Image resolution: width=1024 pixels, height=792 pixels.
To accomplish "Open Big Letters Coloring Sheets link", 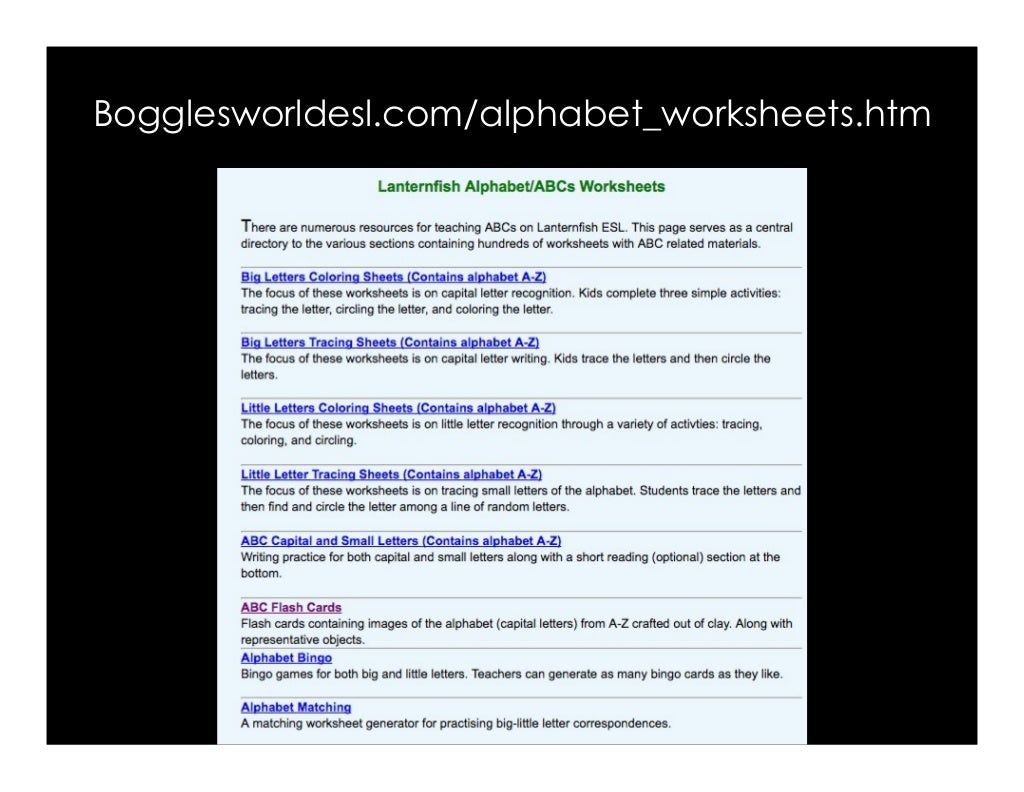I will pos(393,277).
